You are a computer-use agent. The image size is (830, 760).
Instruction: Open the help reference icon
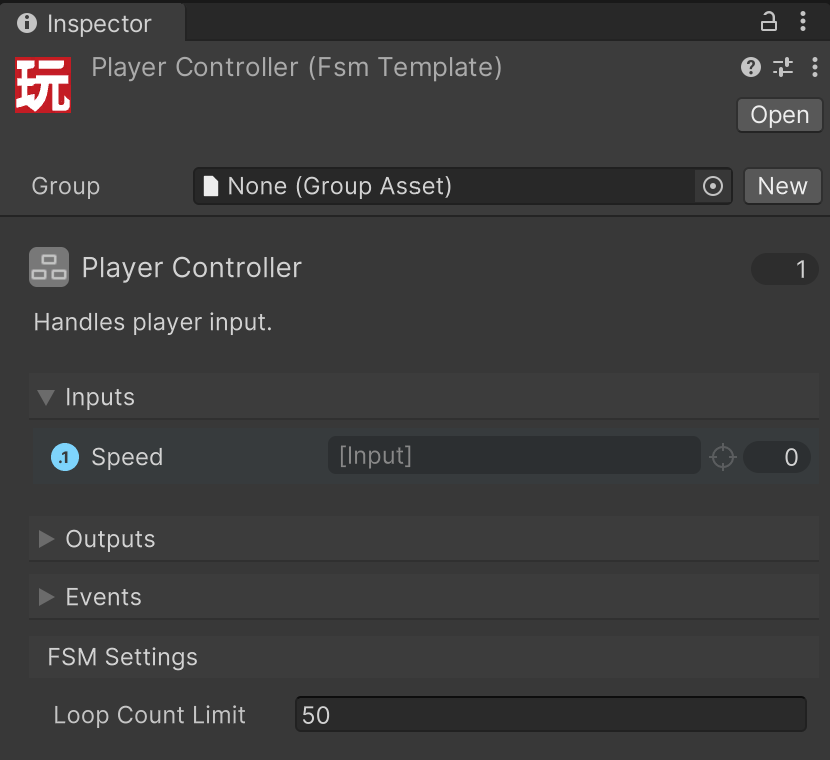click(x=751, y=67)
